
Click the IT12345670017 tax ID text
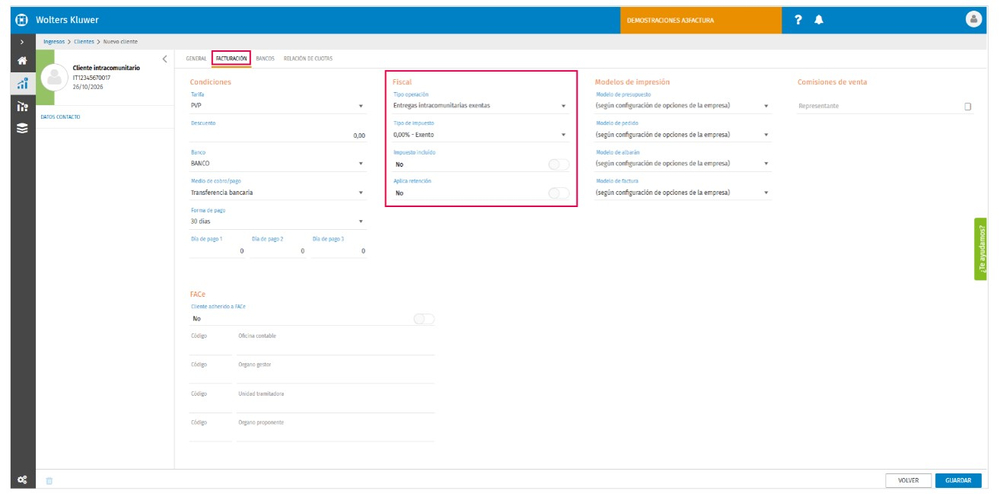click(92, 77)
